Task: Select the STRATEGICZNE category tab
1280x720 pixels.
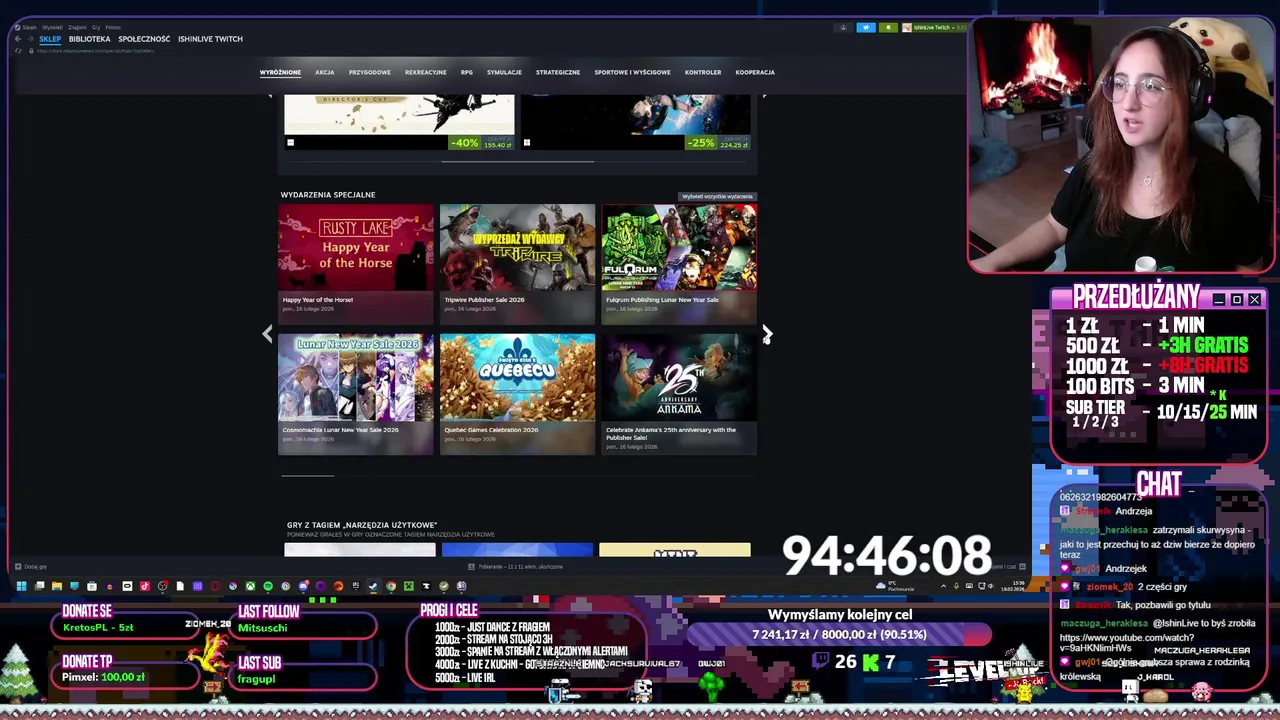Action: pyautogui.click(x=558, y=72)
